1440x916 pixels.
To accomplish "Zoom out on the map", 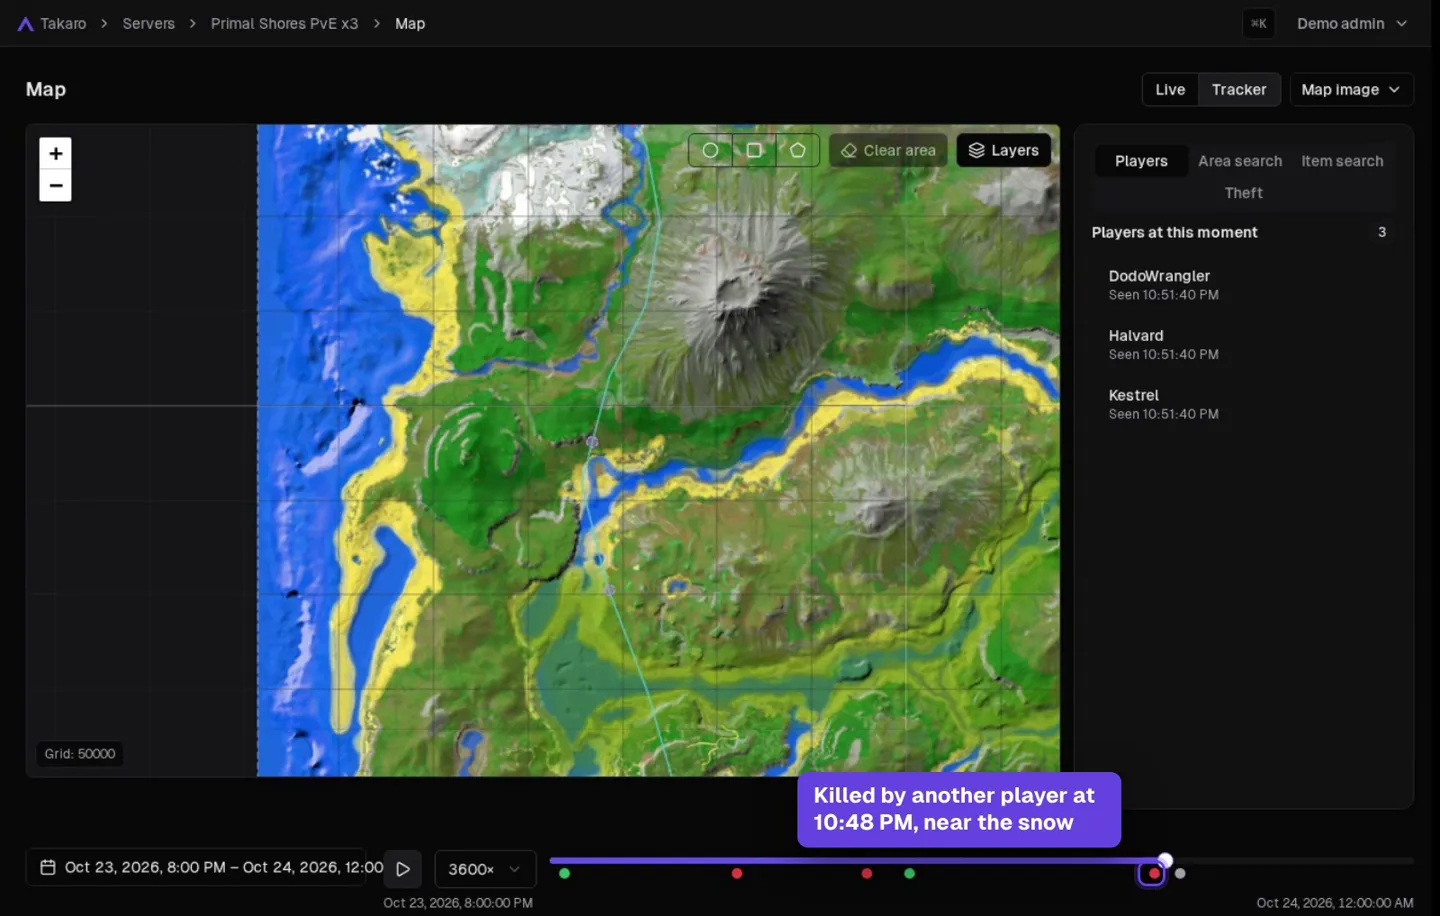I will click(x=56, y=186).
